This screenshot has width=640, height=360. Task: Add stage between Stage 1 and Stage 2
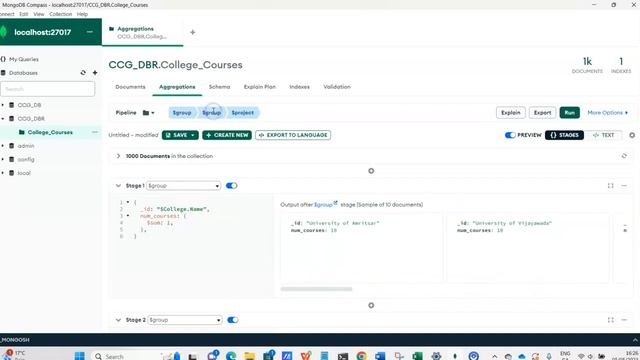[x=371, y=305]
